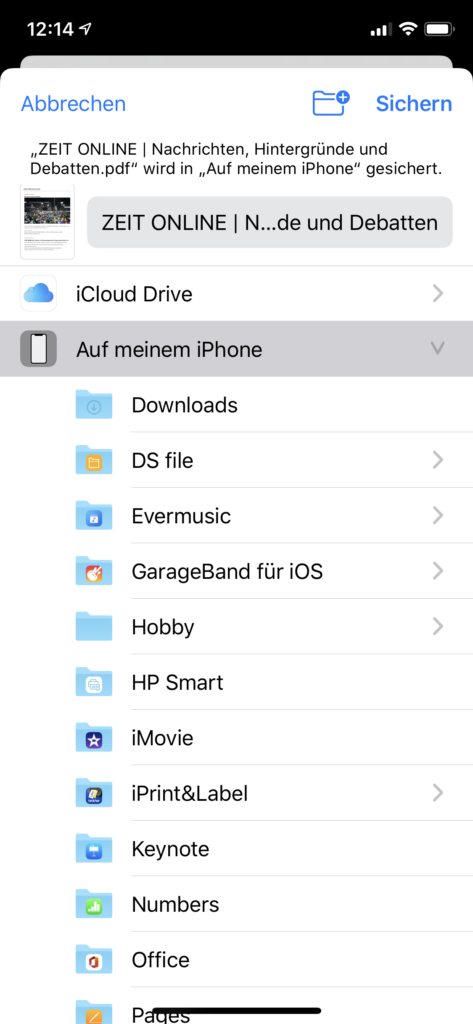This screenshot has height=1024, width=473.
Task: Collapse the Auf meinem iPhone section
Action: tap(438, 349)
